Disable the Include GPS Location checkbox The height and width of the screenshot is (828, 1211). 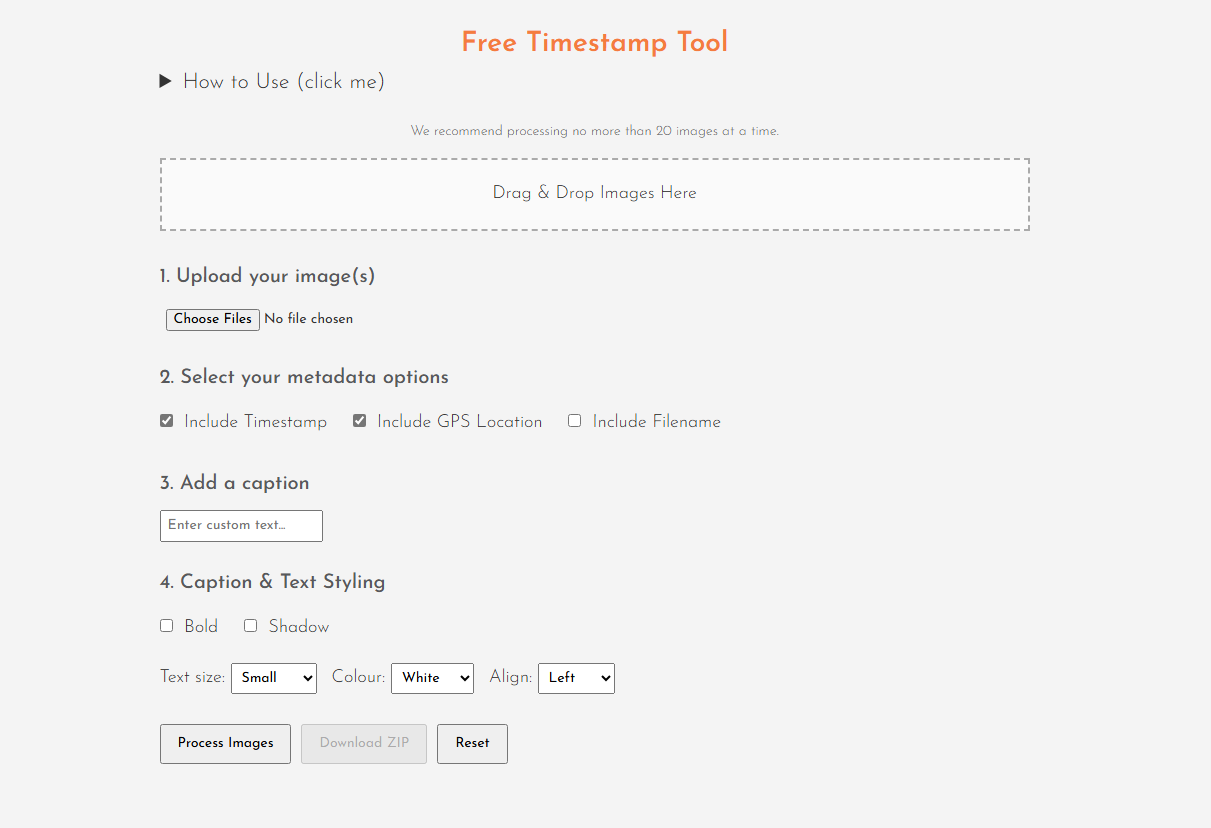[x=360, y=421]
